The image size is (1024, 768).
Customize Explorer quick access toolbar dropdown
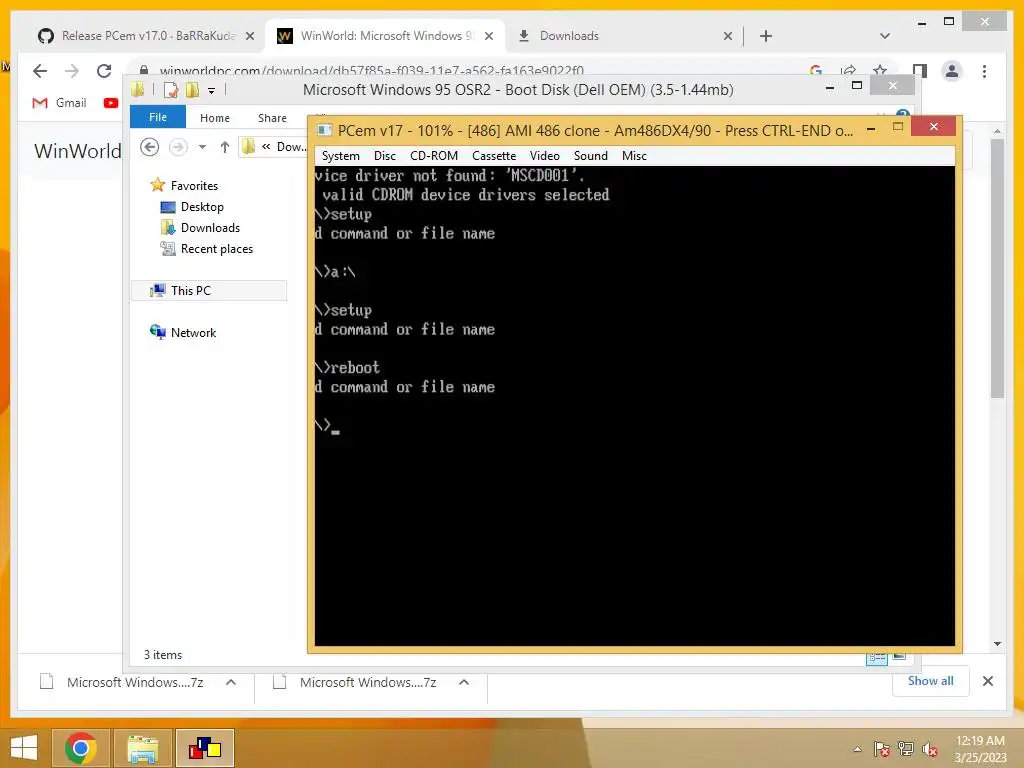coord(212,90)
